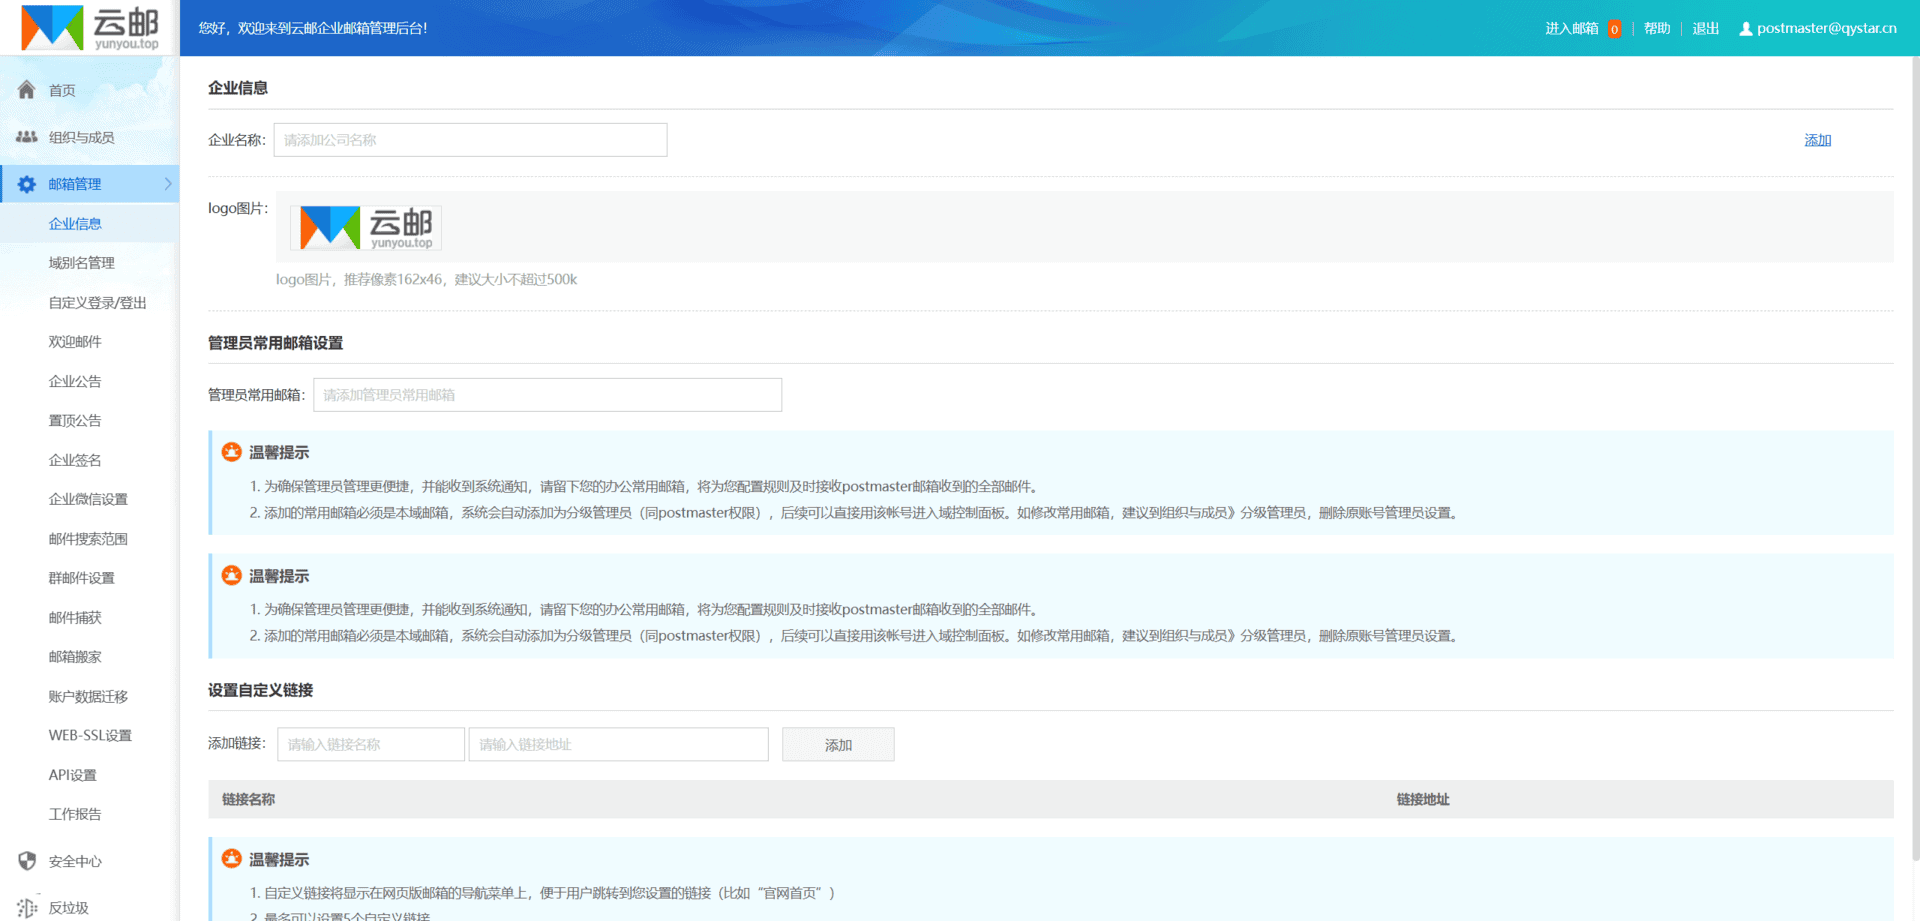Click the 安全中心 shield icon
This screenshot has height=921, width=1920.
27,861
